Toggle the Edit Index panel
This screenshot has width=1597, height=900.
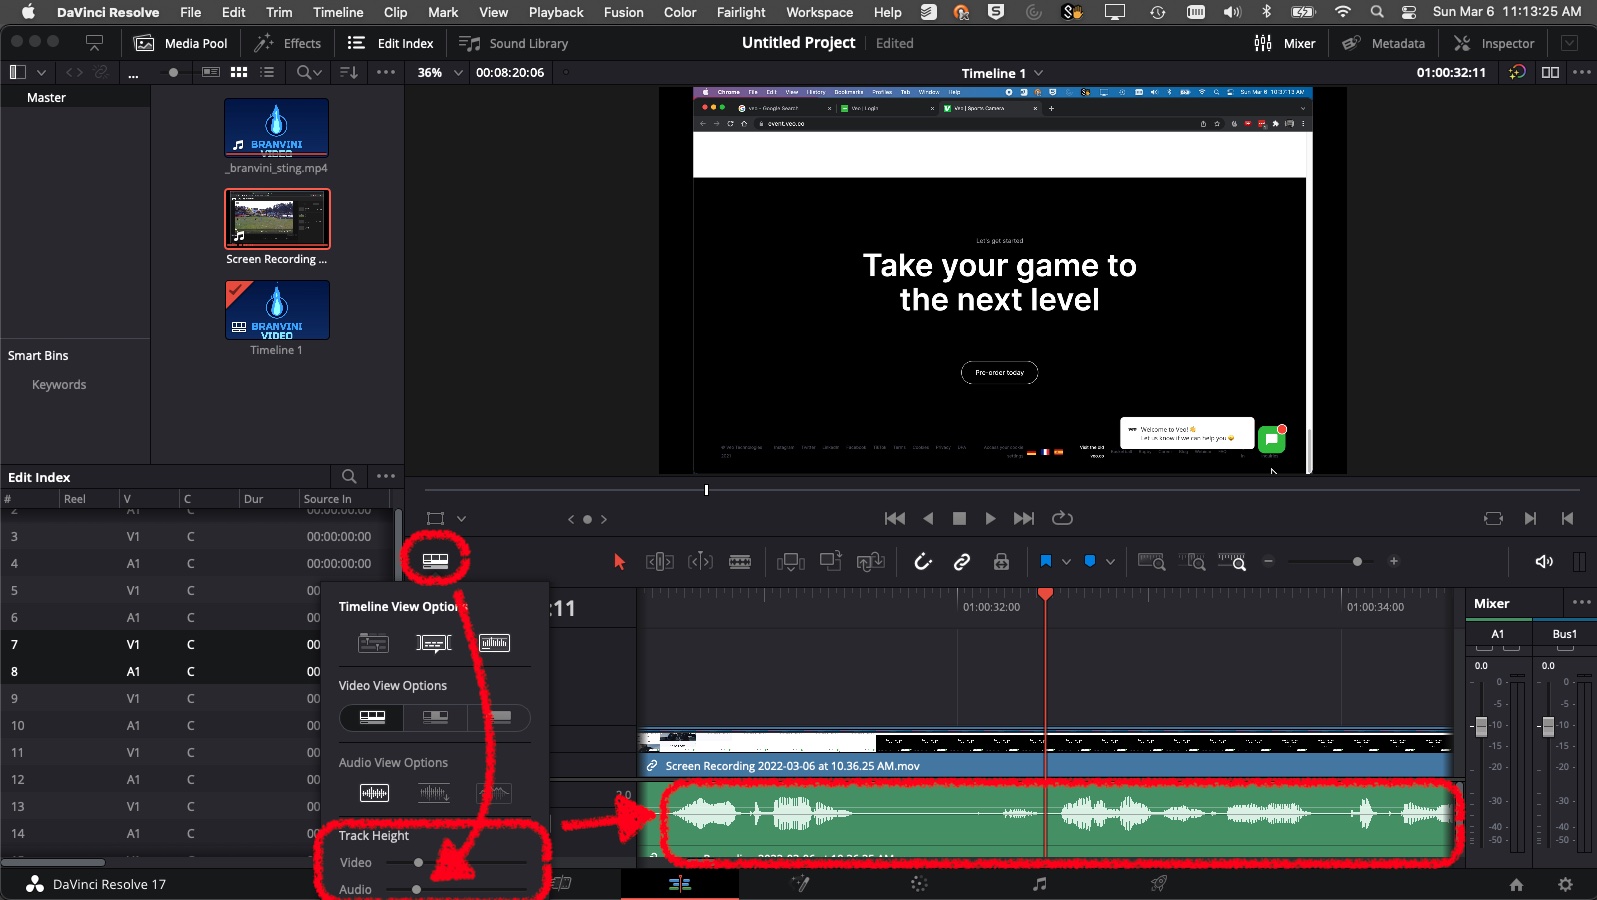point(391,43)
